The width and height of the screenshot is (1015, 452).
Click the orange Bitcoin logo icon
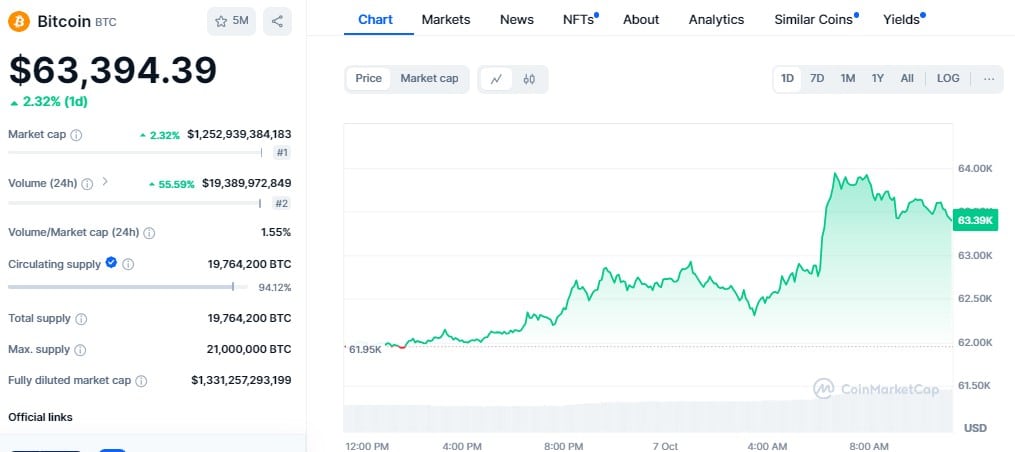click(x=19, y=21)
